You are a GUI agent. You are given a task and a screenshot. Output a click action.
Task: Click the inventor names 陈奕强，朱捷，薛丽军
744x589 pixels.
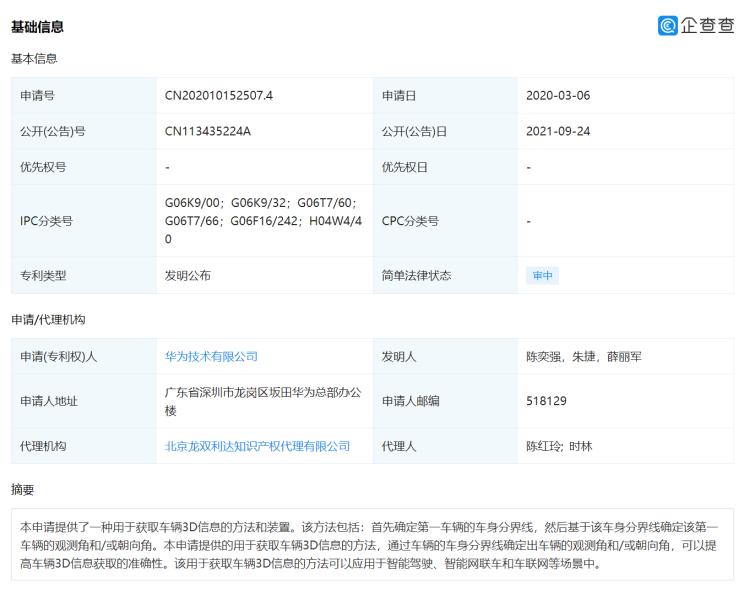coord(584,356)
